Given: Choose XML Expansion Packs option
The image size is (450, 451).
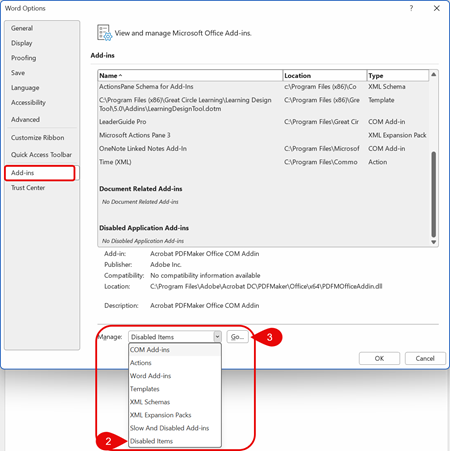Looking at the screenshot, I should [x=175, y=415].
